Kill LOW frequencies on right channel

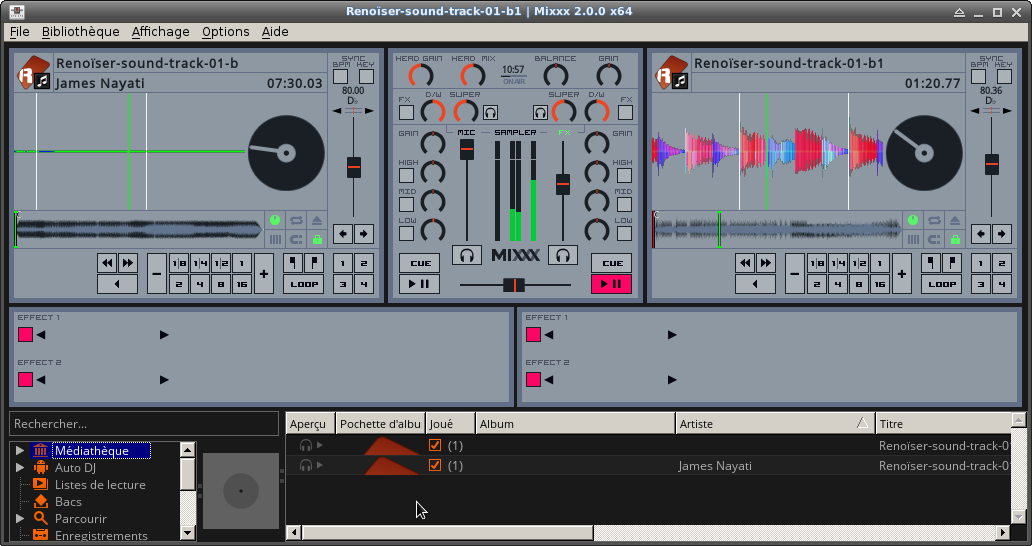pyautogui.click(x=625, y=234)
